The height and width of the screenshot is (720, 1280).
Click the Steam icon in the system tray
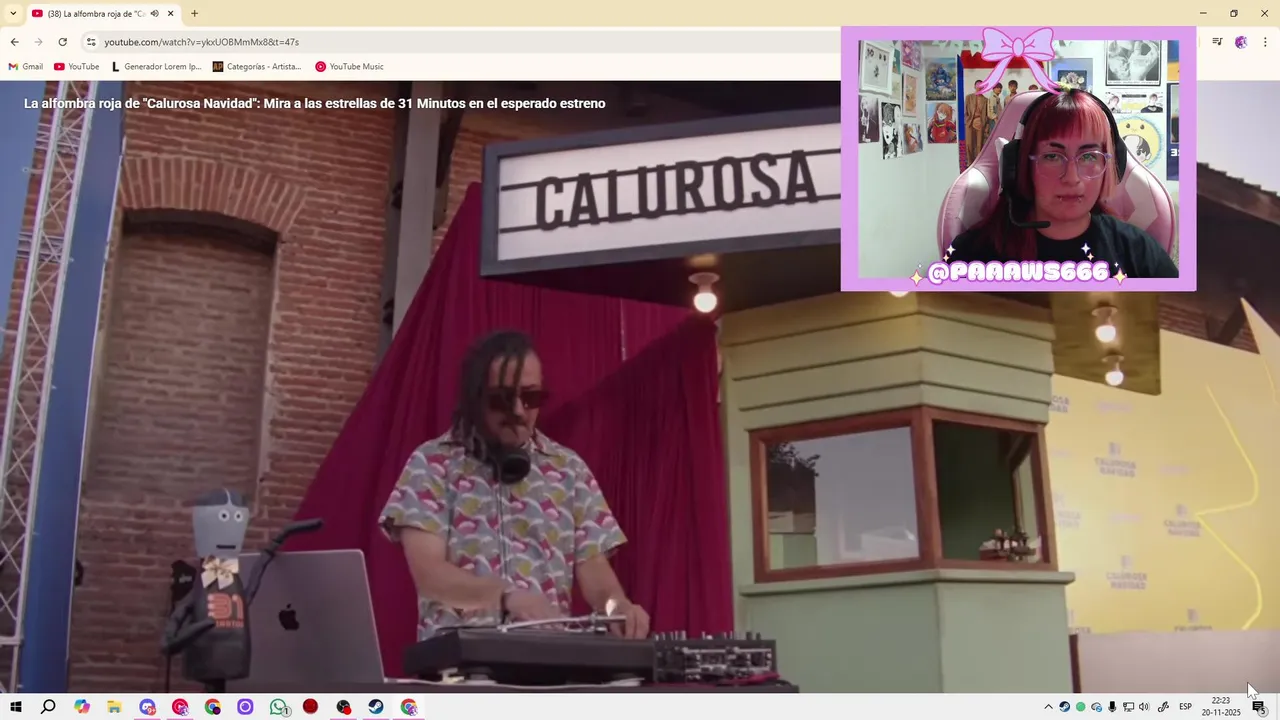(x=1064, y=707)
